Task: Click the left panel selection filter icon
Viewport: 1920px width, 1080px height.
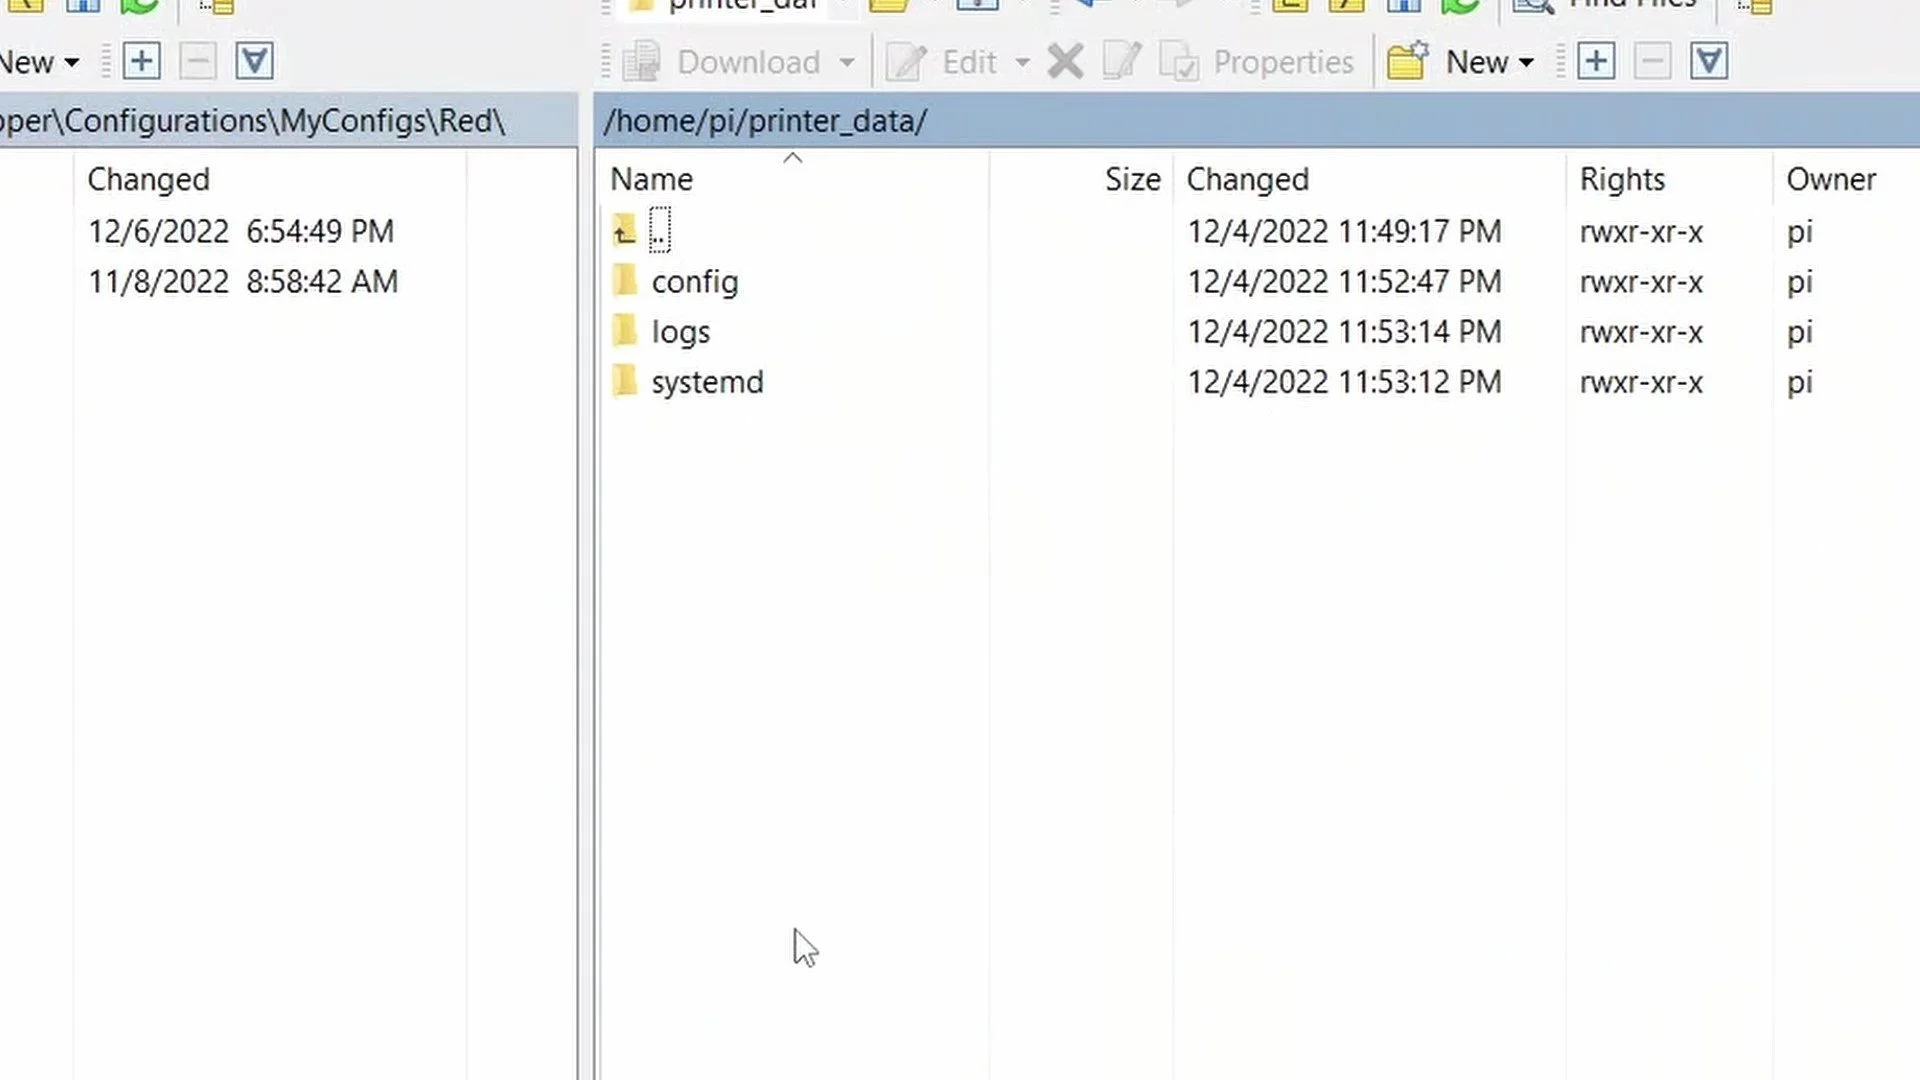Action: [x=254, y=62]
